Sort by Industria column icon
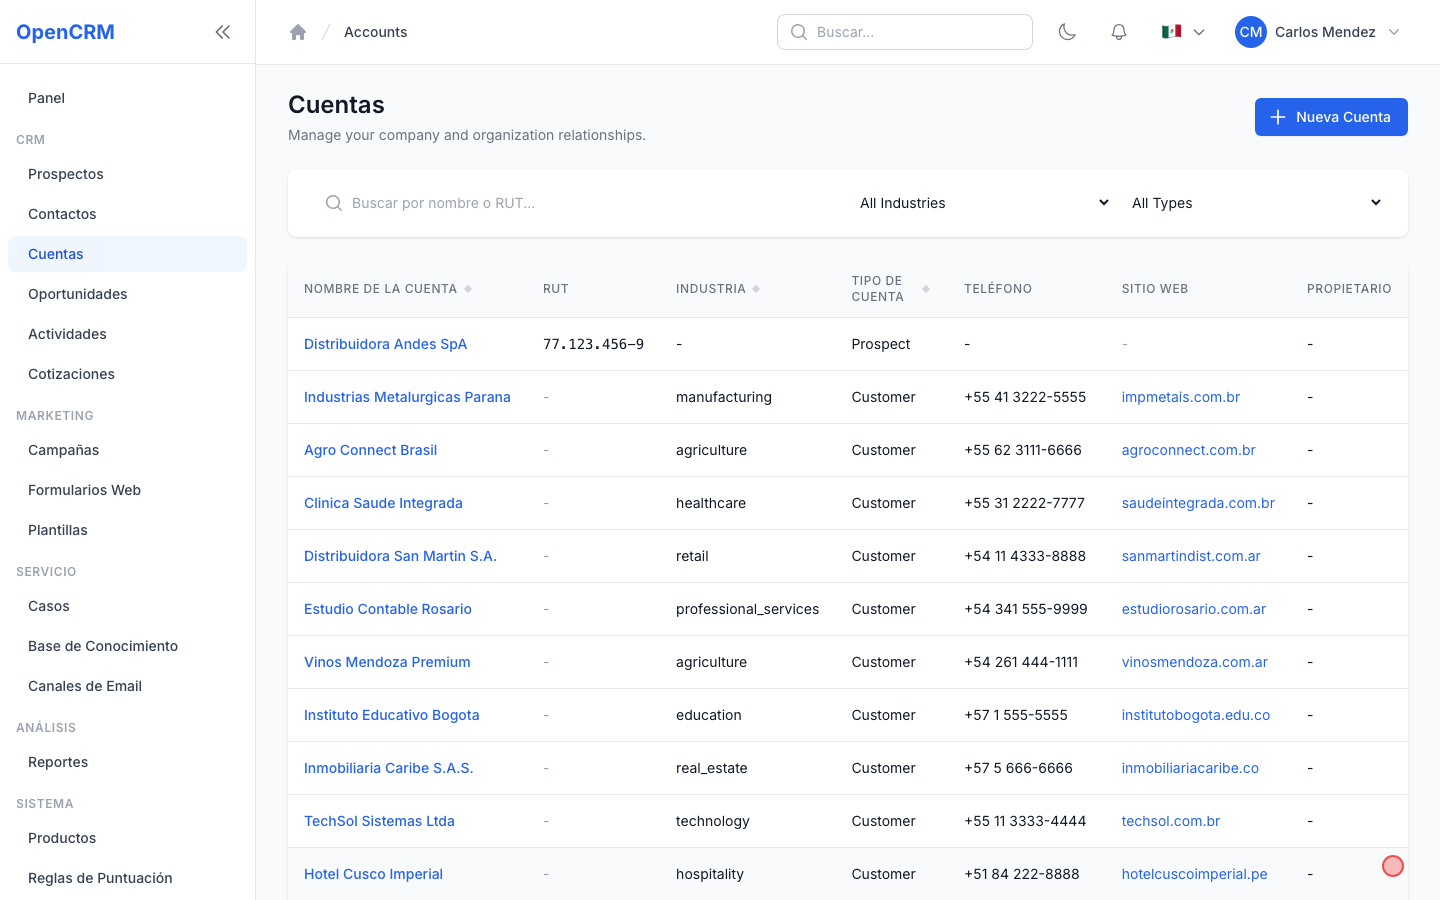1440x900 pixels. pos(756,289)
